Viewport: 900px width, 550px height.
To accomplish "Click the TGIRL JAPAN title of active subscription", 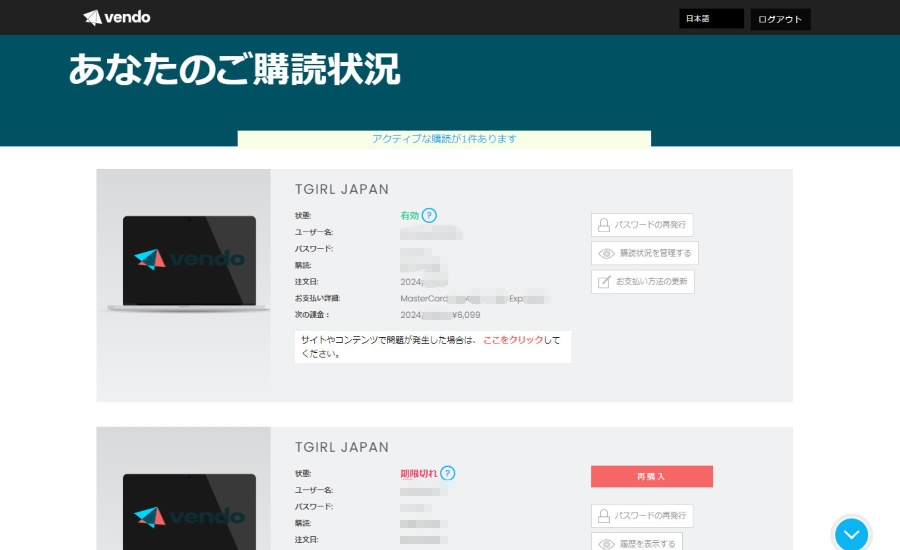I will click(342, 189).
